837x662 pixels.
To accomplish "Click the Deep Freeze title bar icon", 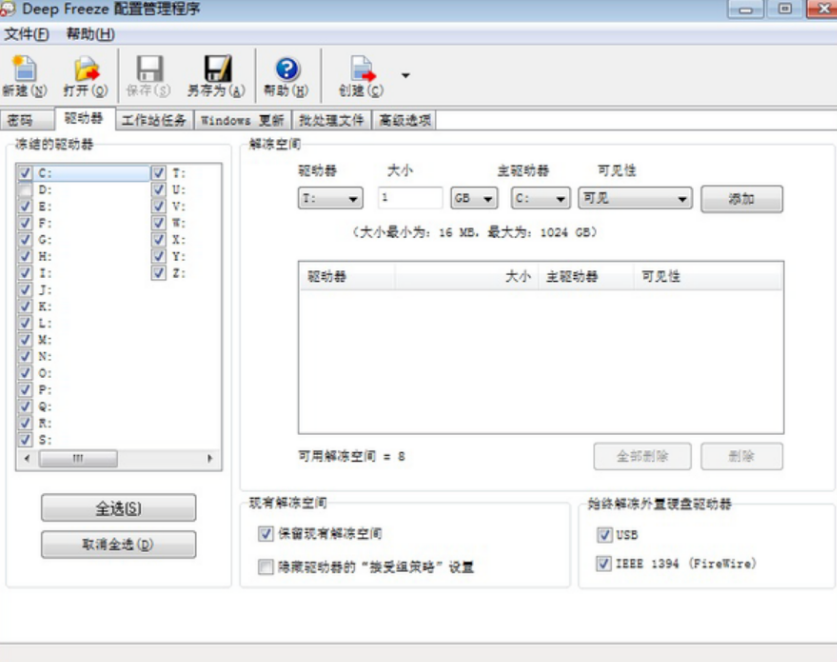I will (x=7, y=9).
